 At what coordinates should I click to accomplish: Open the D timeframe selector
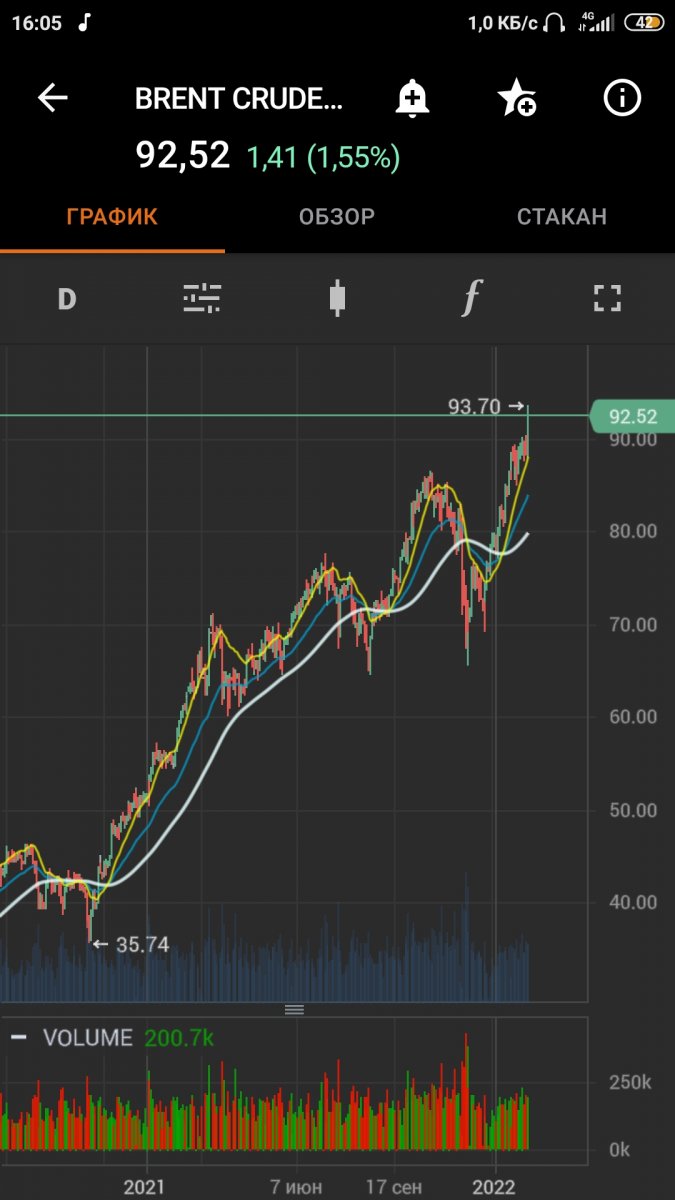click(x=67, y=298)
